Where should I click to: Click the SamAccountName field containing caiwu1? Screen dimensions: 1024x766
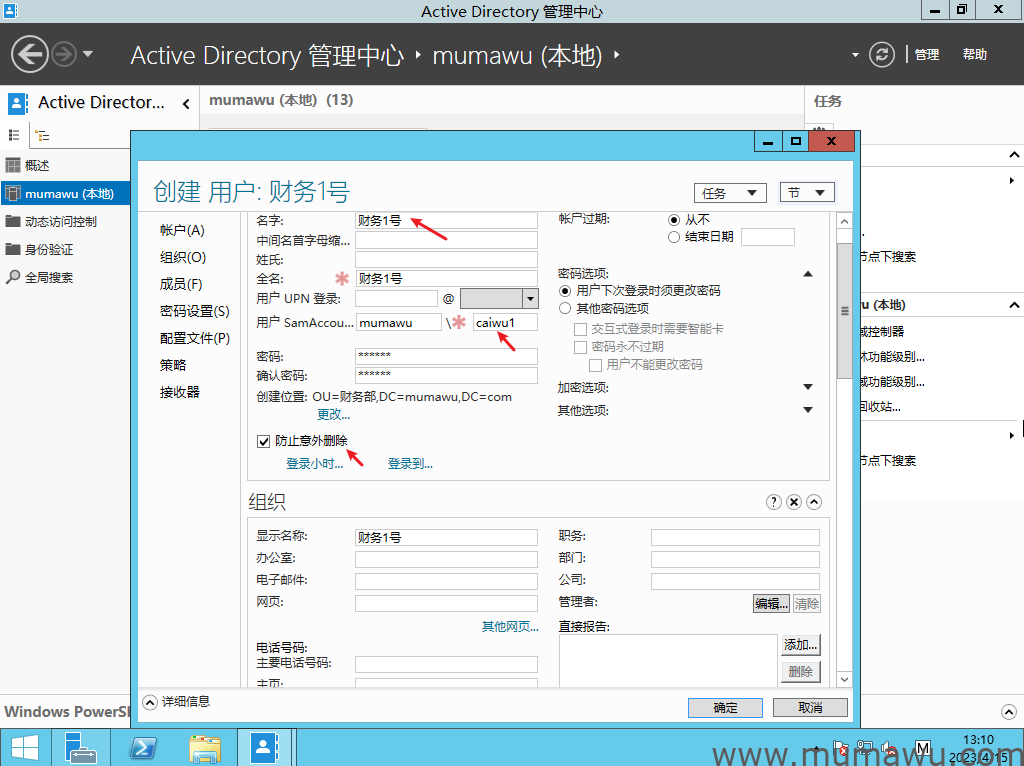coord(505,322)
